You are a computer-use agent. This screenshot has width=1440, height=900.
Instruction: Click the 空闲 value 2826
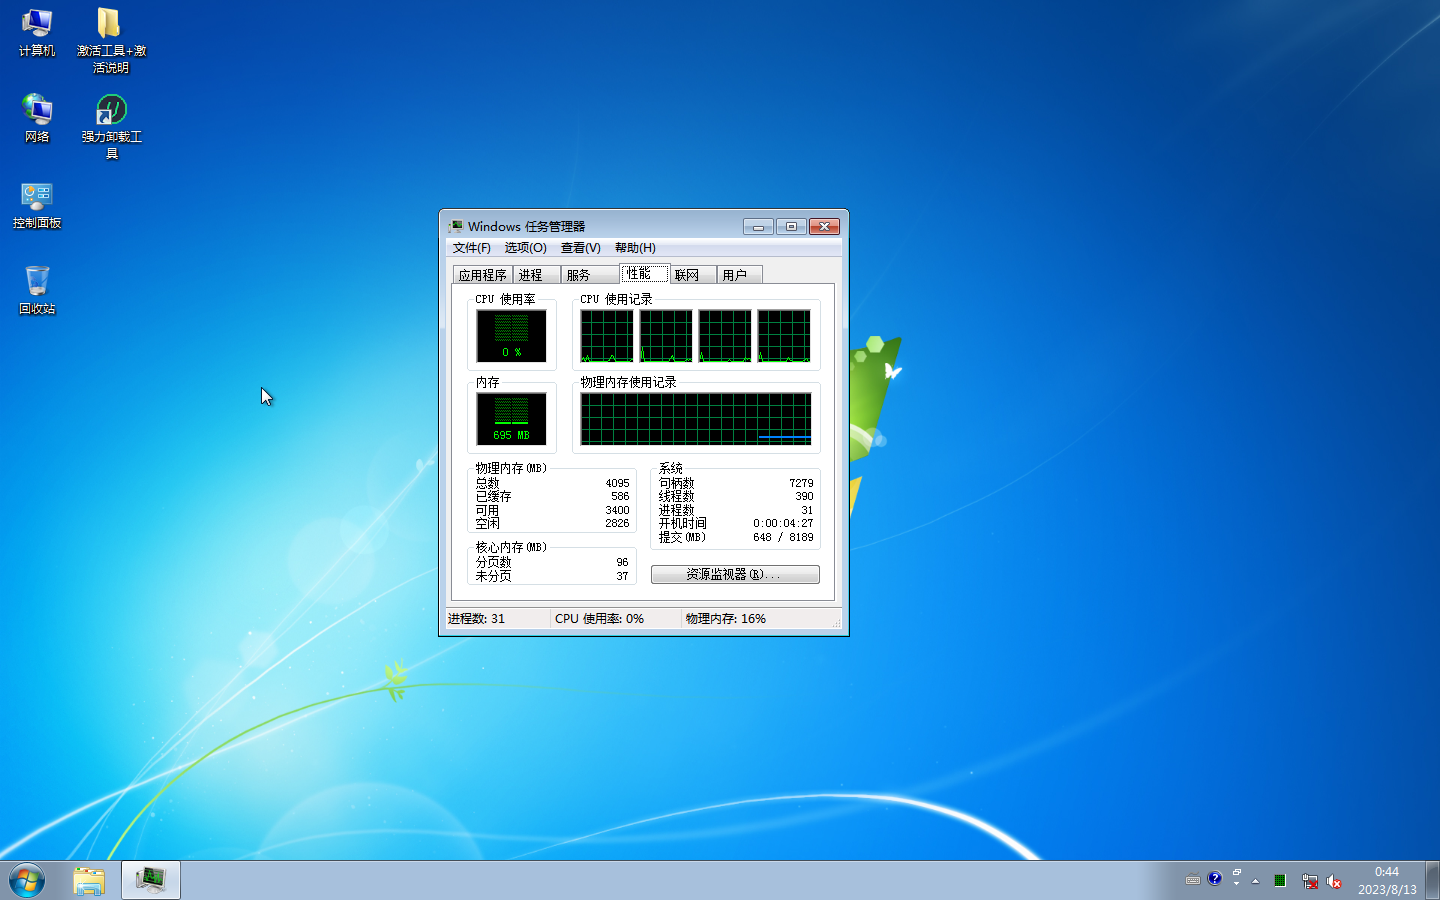coord(617,523)
